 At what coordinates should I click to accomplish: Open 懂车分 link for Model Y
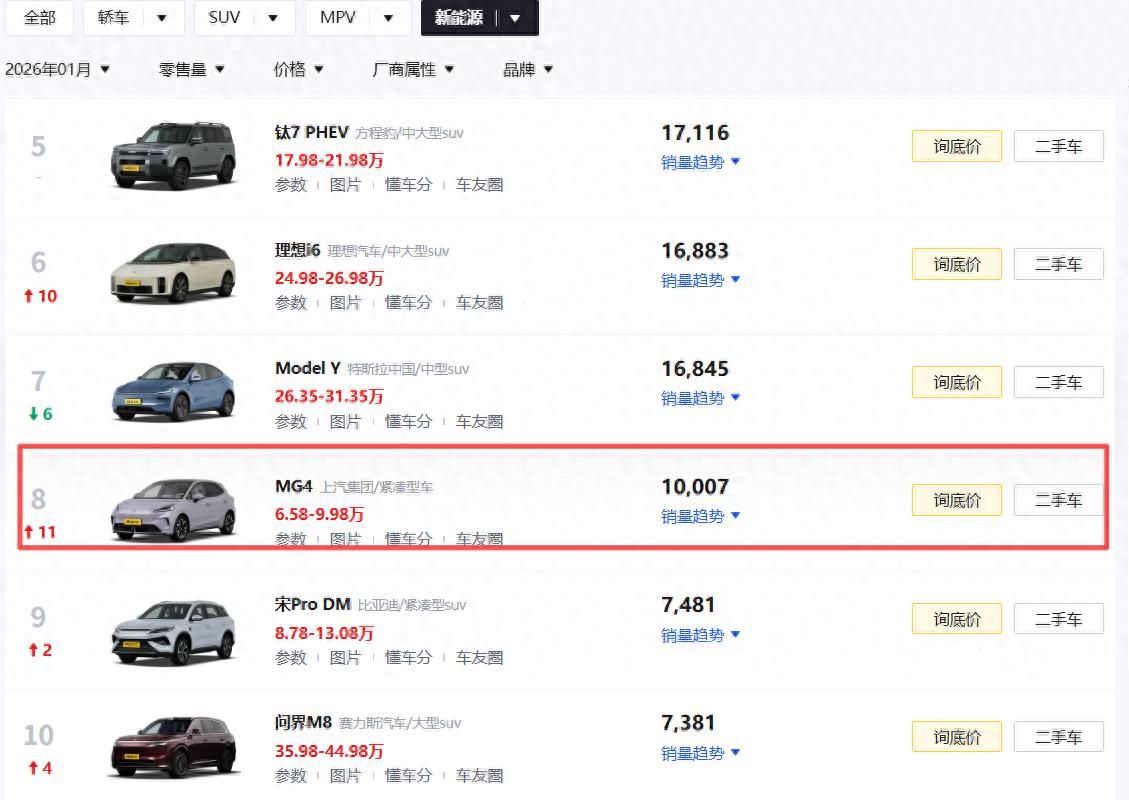click(x=408, y=421)
